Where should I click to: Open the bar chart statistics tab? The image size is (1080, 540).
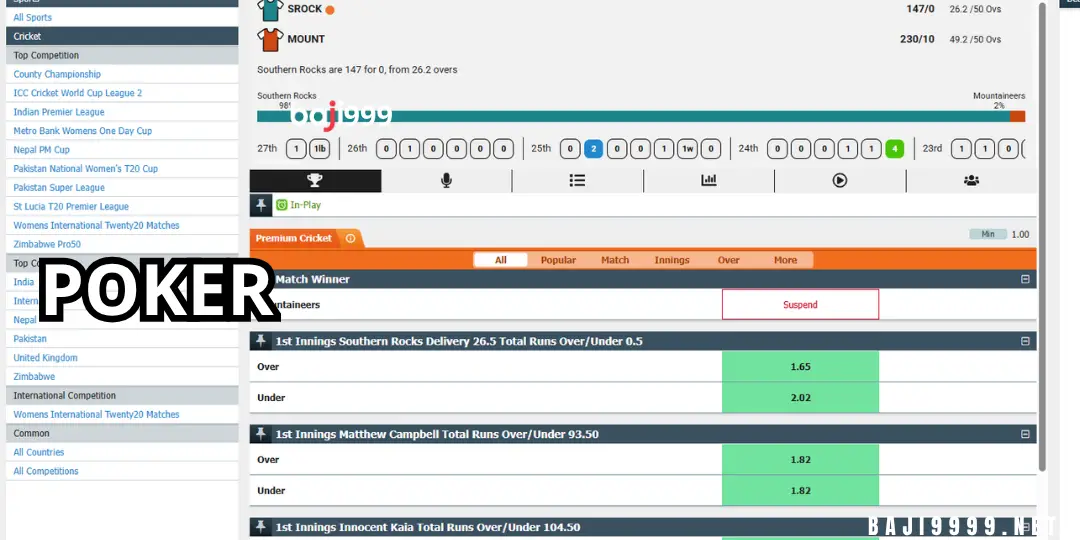(709, 180)
